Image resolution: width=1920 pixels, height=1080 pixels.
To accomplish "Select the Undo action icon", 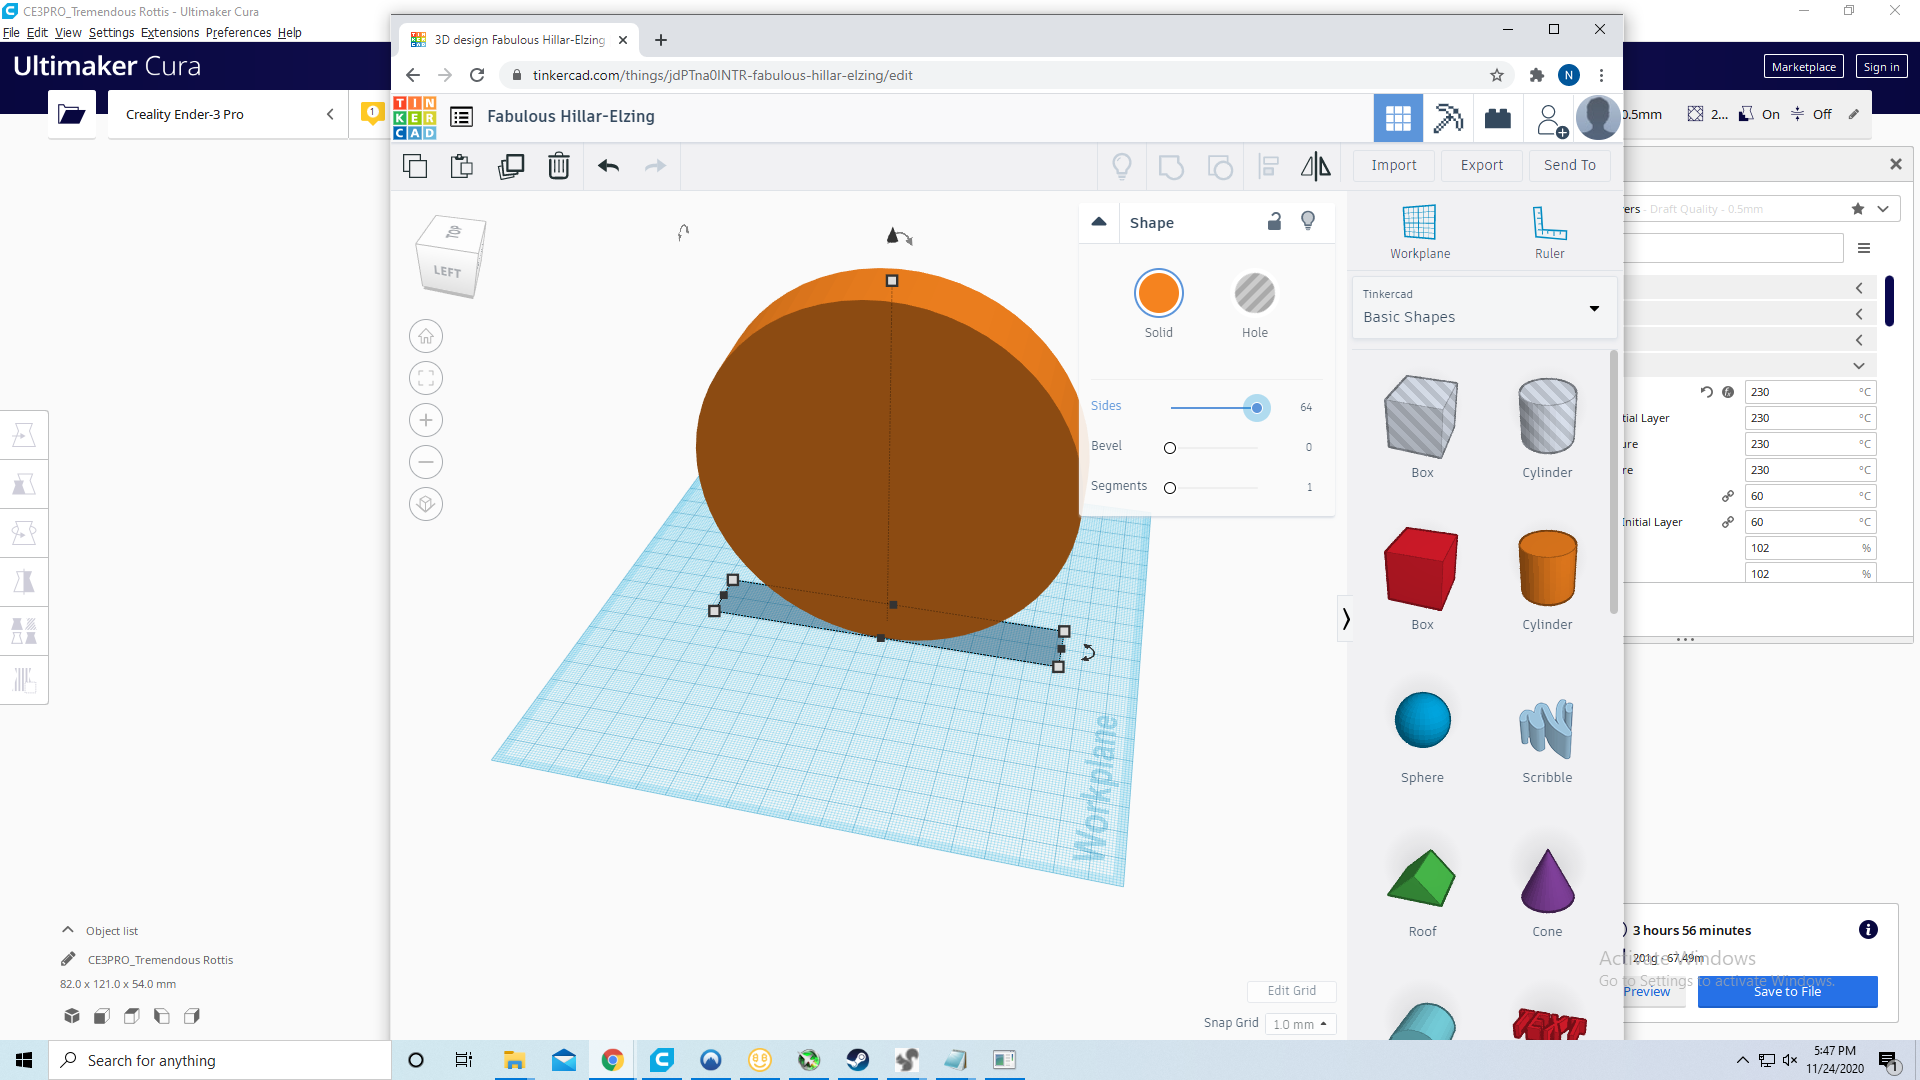I will click(609, 165).
